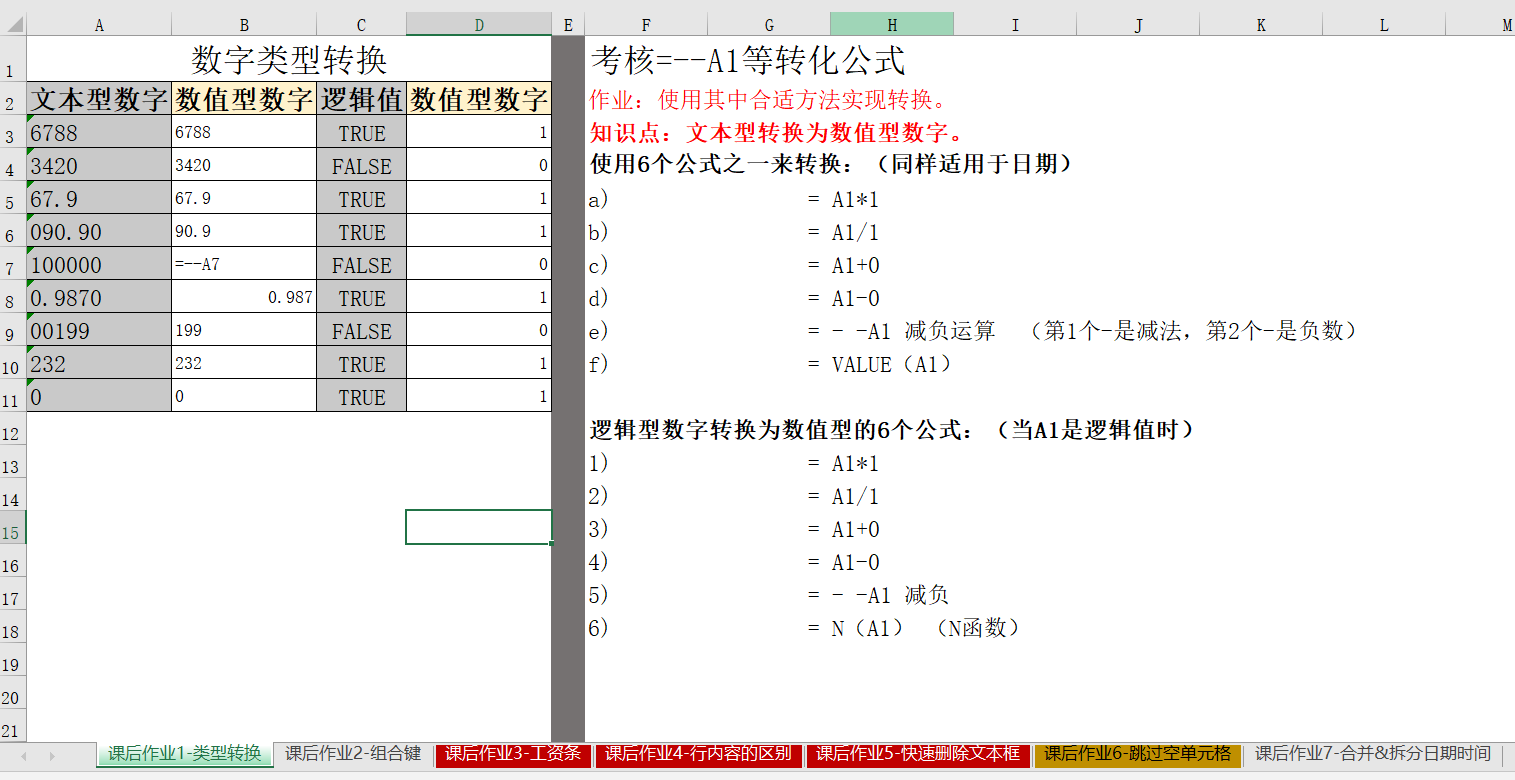Click the formula text = VALUE（A1）
Image resolution: width=1515 pixels, height=780 pixels.
click(x=880, y=364)
